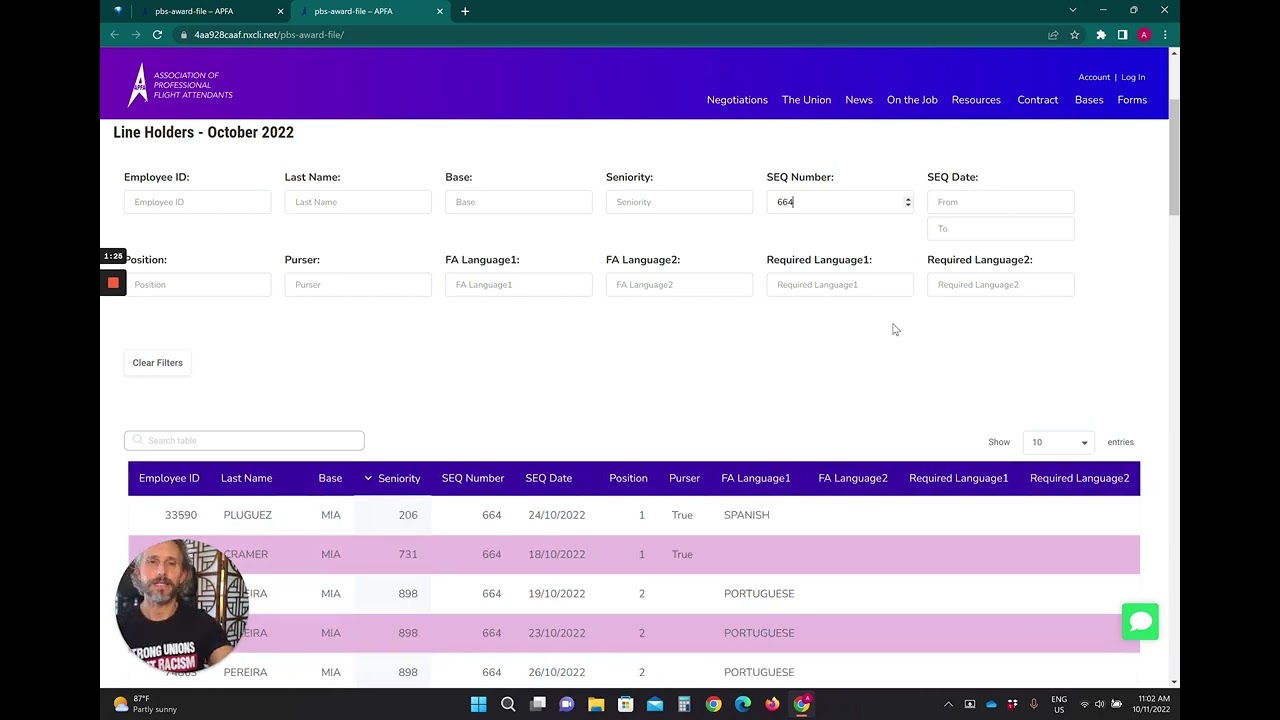Open taskbar Search icon
1280x720 pixels.
(508, 704)
